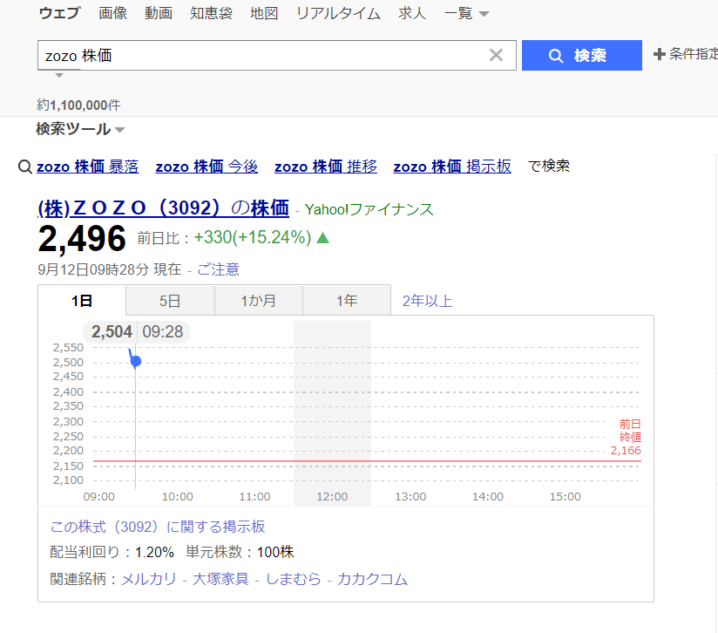
Task: Expand the 一覧 dropdown menu
Action: pos(466,14)
